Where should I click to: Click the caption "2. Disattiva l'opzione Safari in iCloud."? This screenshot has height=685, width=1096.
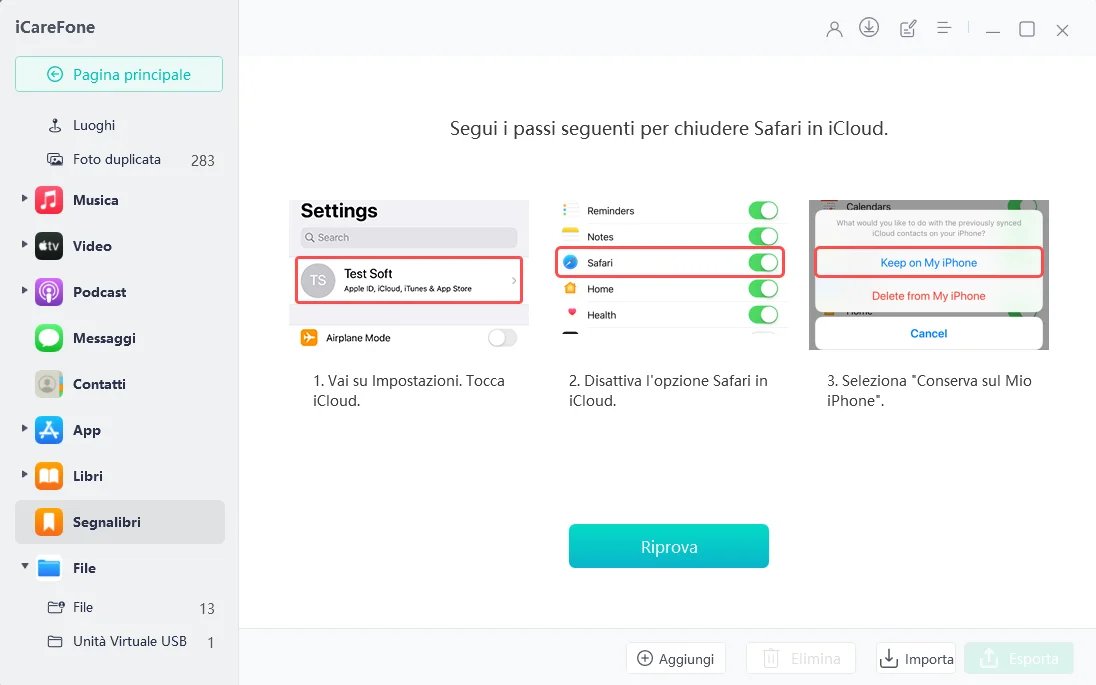click(x=668, y=391)
